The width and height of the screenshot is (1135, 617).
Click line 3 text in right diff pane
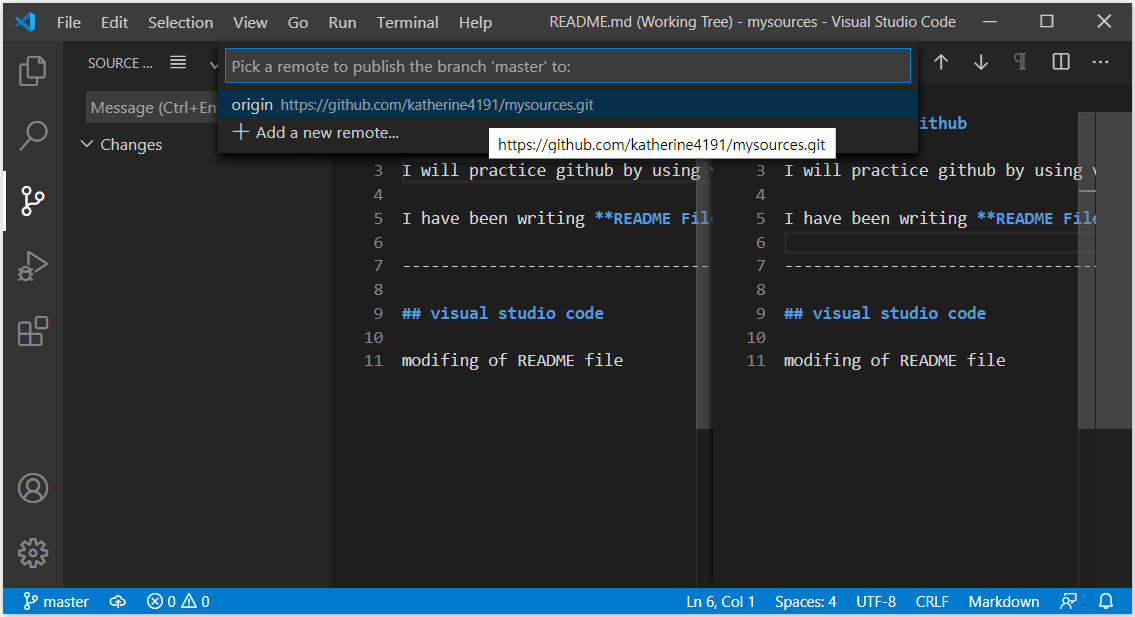[940, 171]
